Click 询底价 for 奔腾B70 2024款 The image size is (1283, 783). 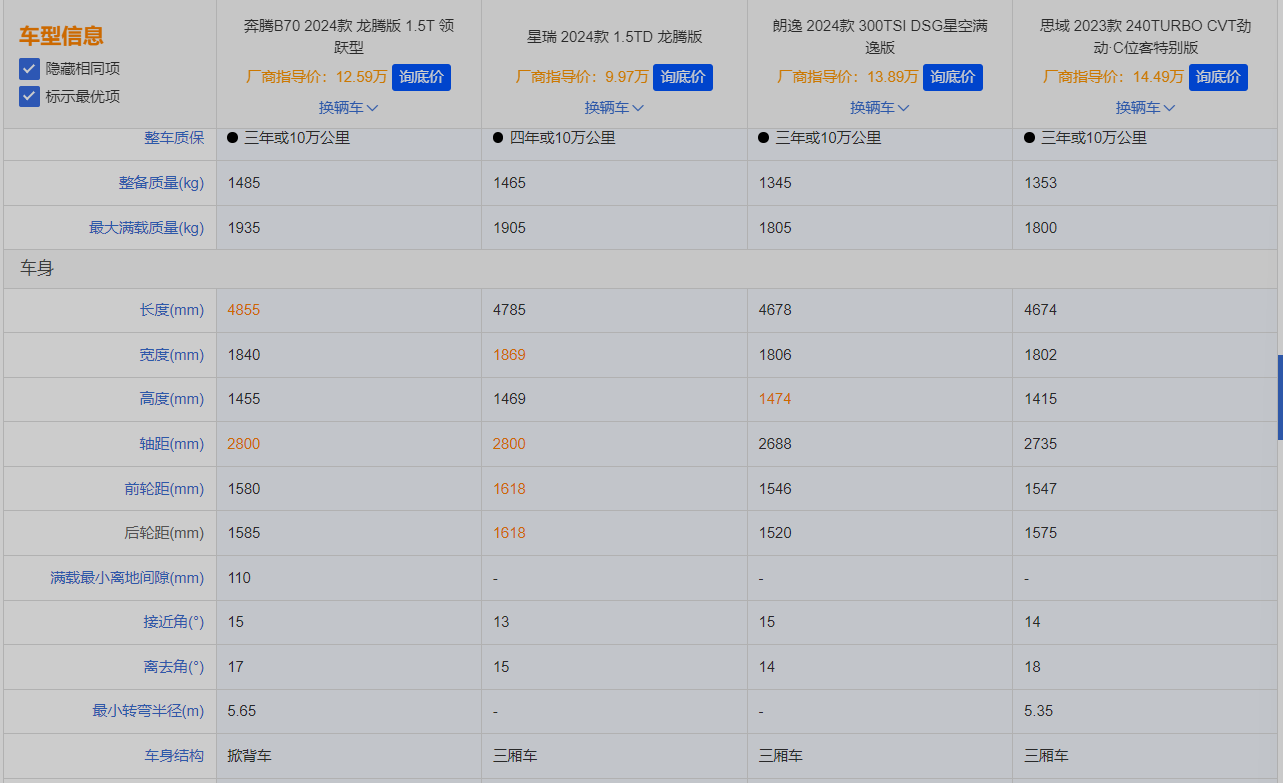[x=421, y=77]
